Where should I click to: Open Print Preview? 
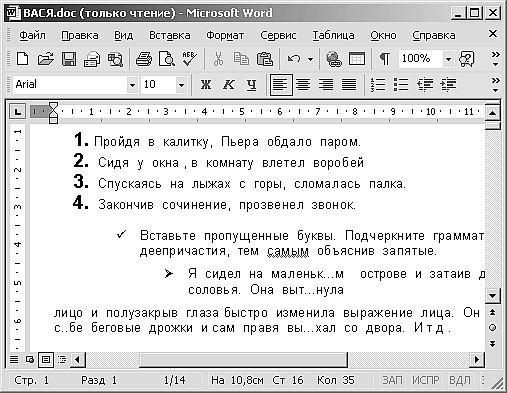click(x=167, y=59)
